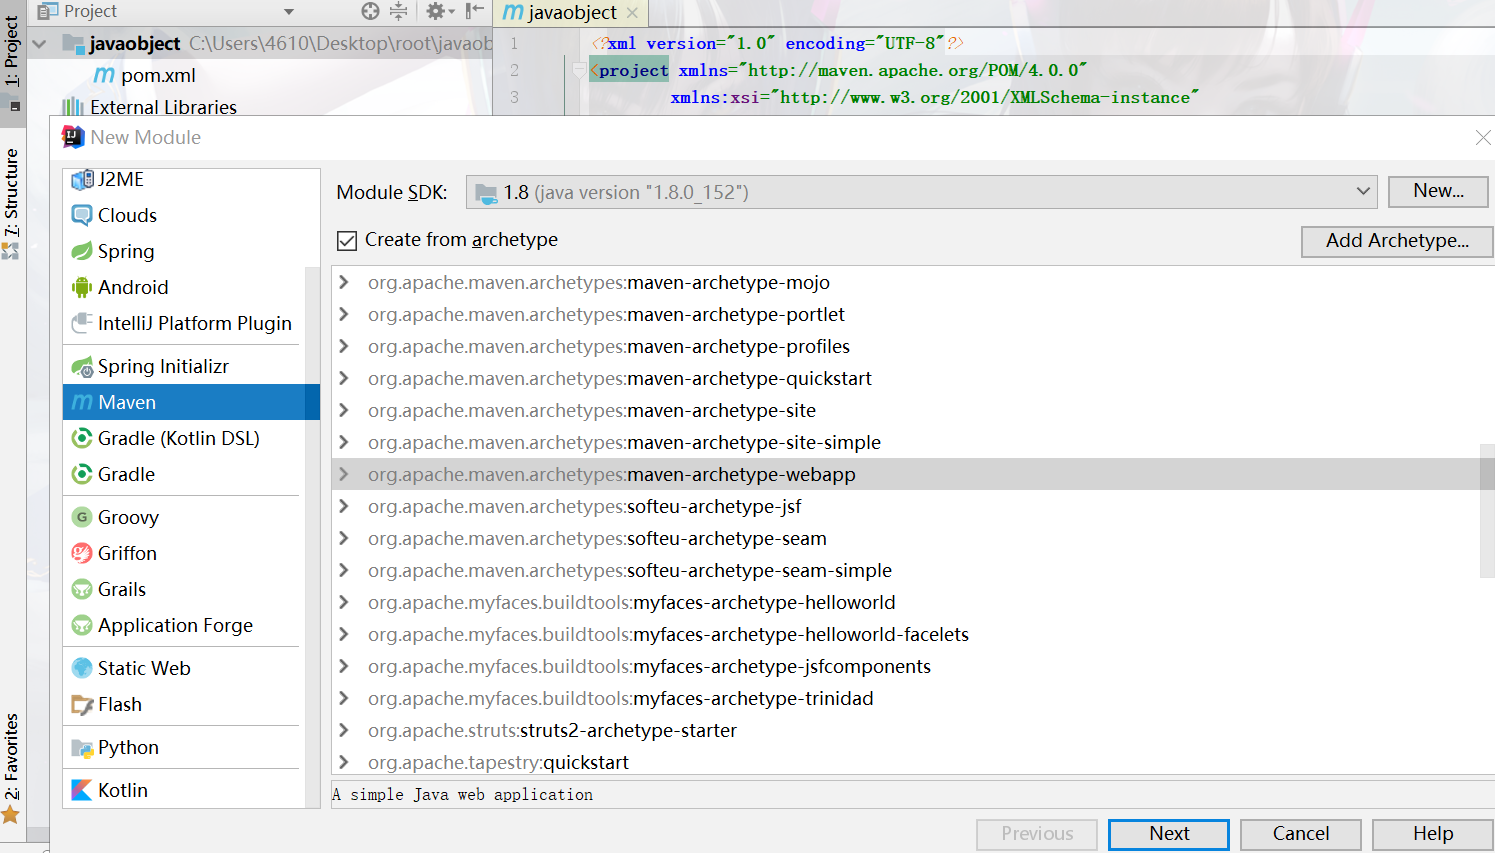Click the Flash module icon
This screenshot has height=853, width=1495.
pos(82,704)
